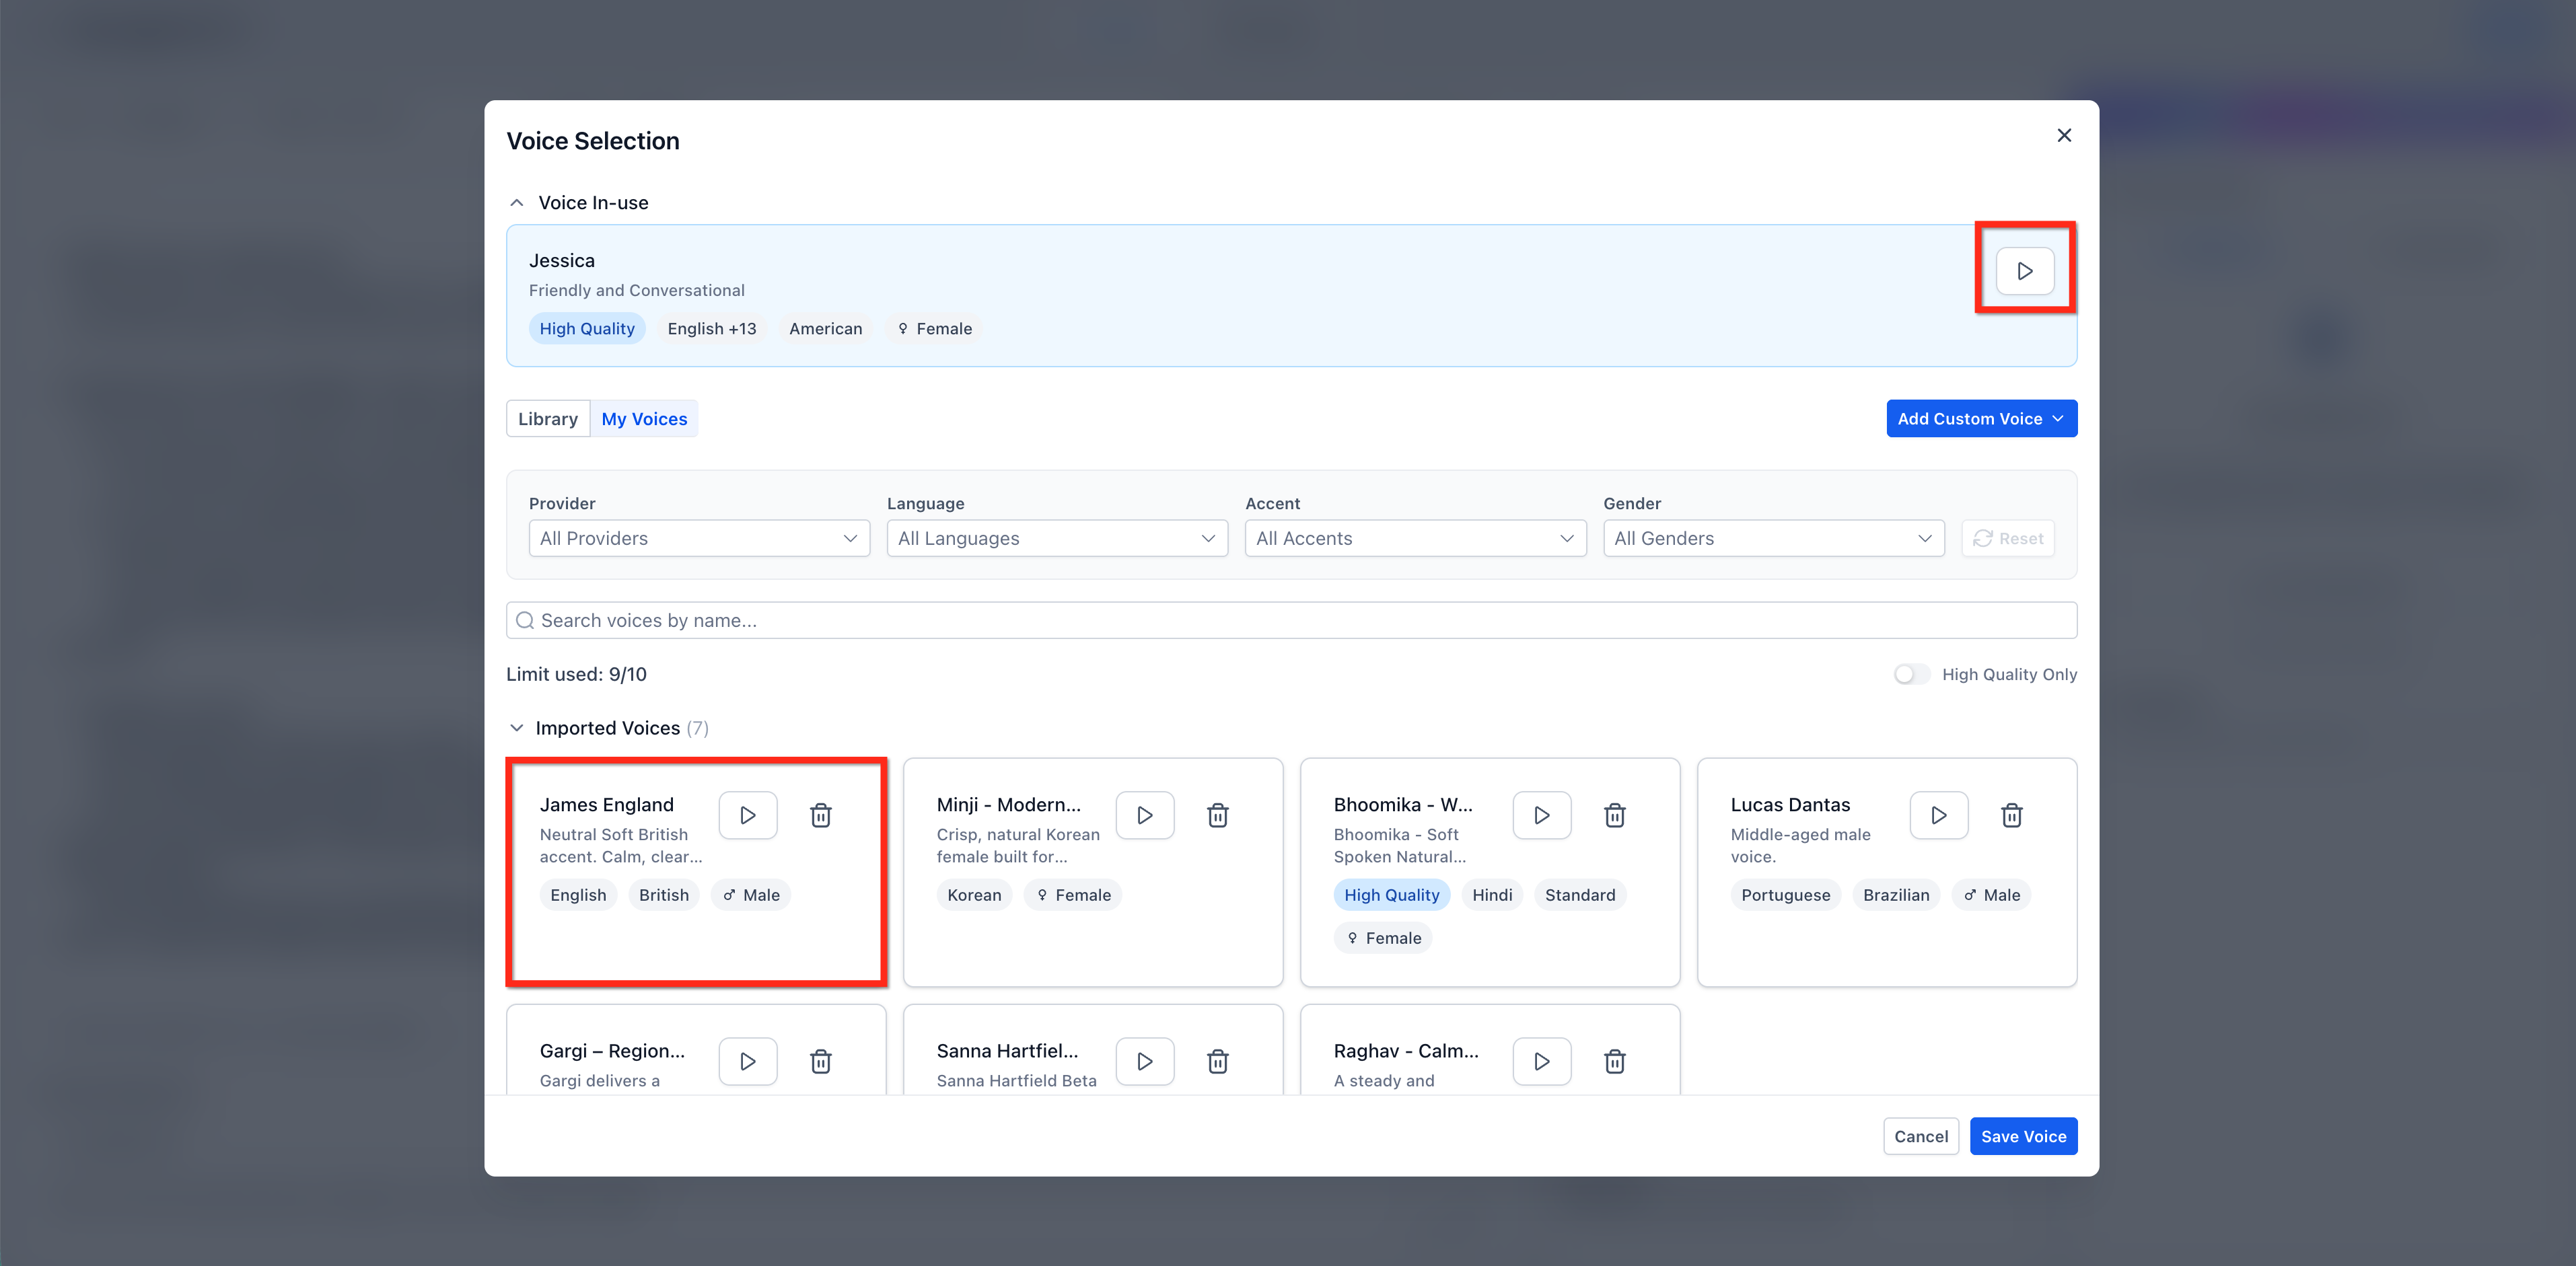Delete the Minji voice
Image resolution: width=2576 pixels, height=1266 pixels.
pyautogui.click(x=1218, y=815)
